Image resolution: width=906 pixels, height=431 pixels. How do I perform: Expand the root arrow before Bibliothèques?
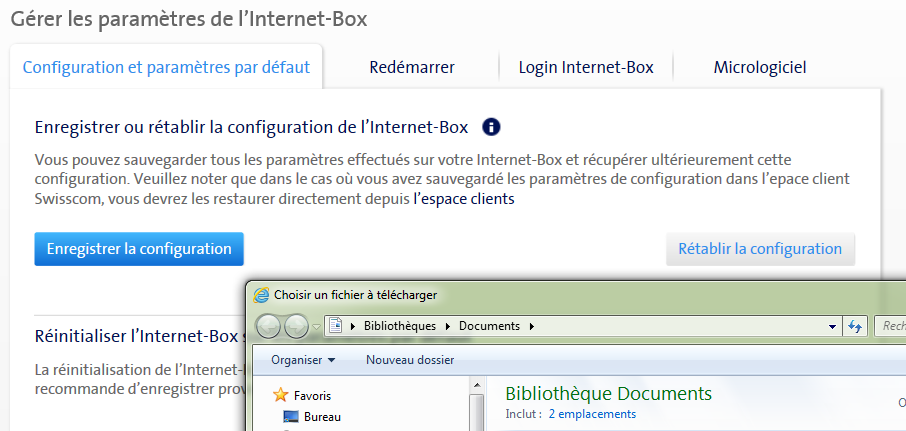[x=353, y=326]
